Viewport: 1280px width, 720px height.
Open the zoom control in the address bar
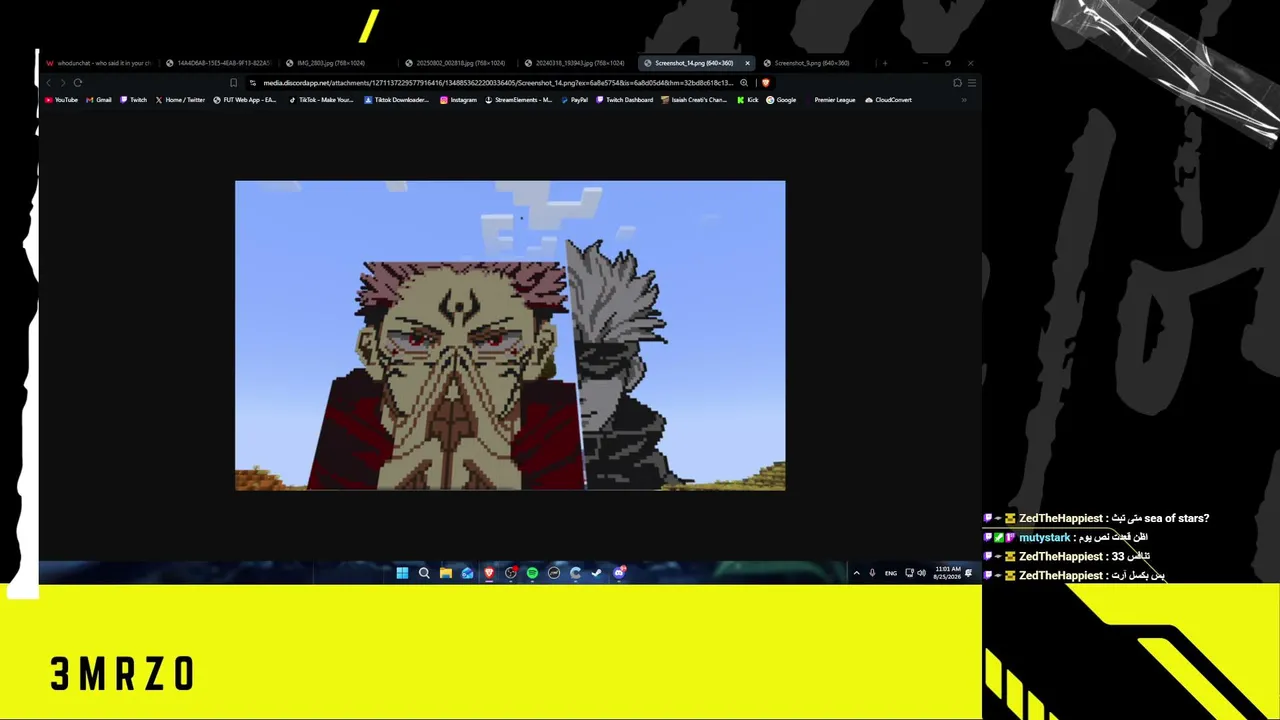(744, 83)
